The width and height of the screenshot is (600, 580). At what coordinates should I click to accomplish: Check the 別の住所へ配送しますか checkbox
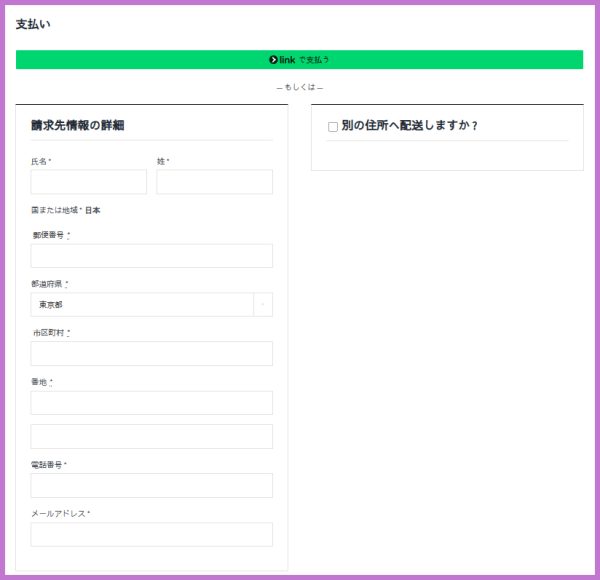(333, 127)
